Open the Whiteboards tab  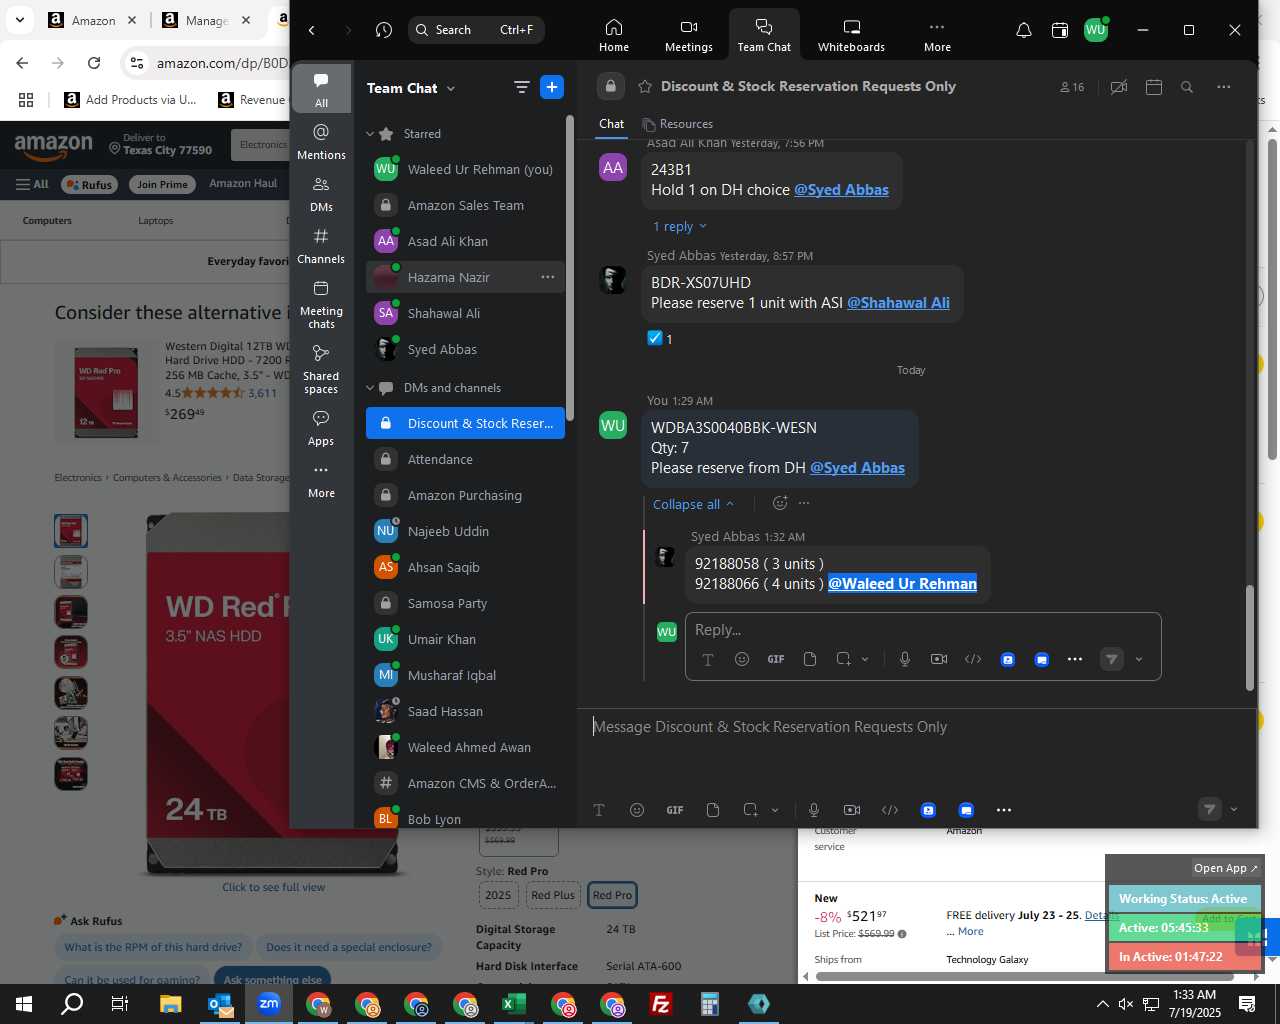pyautogui.click(x=851, y=35)
